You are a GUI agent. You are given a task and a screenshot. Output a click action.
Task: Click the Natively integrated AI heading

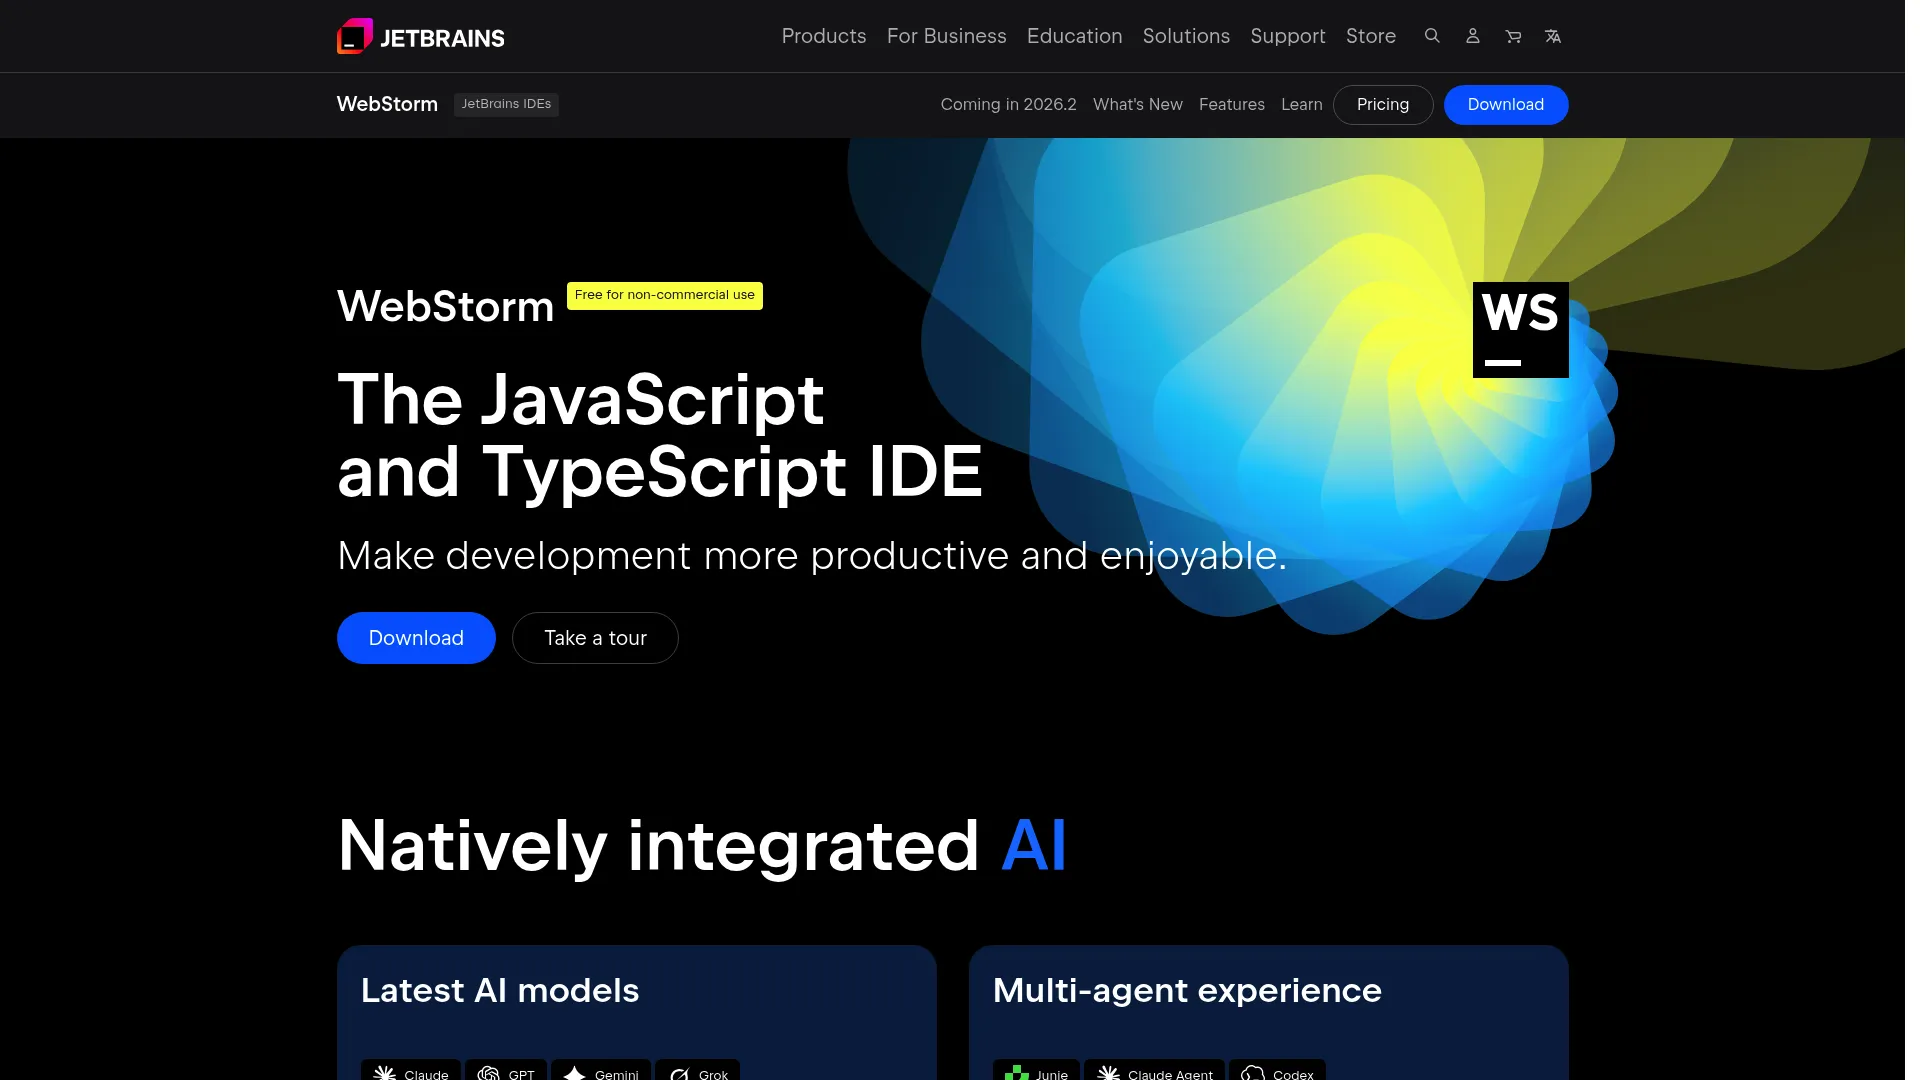point(702,846)
